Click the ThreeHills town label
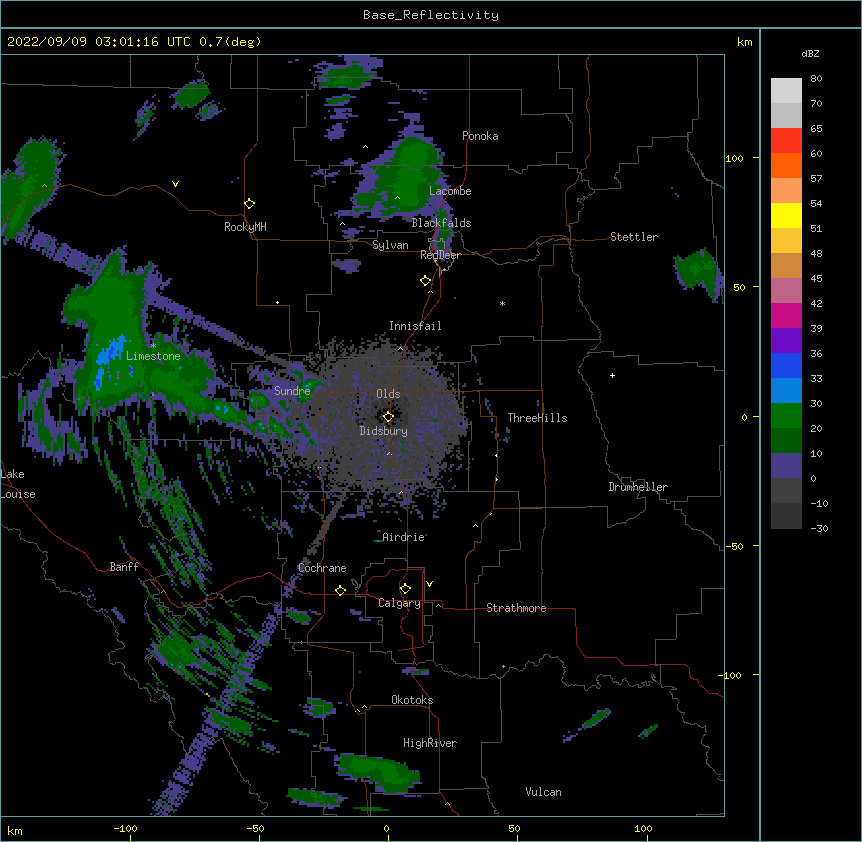This screenshot has height=842, width=862. pyautogui.click(x=537, y=418)
